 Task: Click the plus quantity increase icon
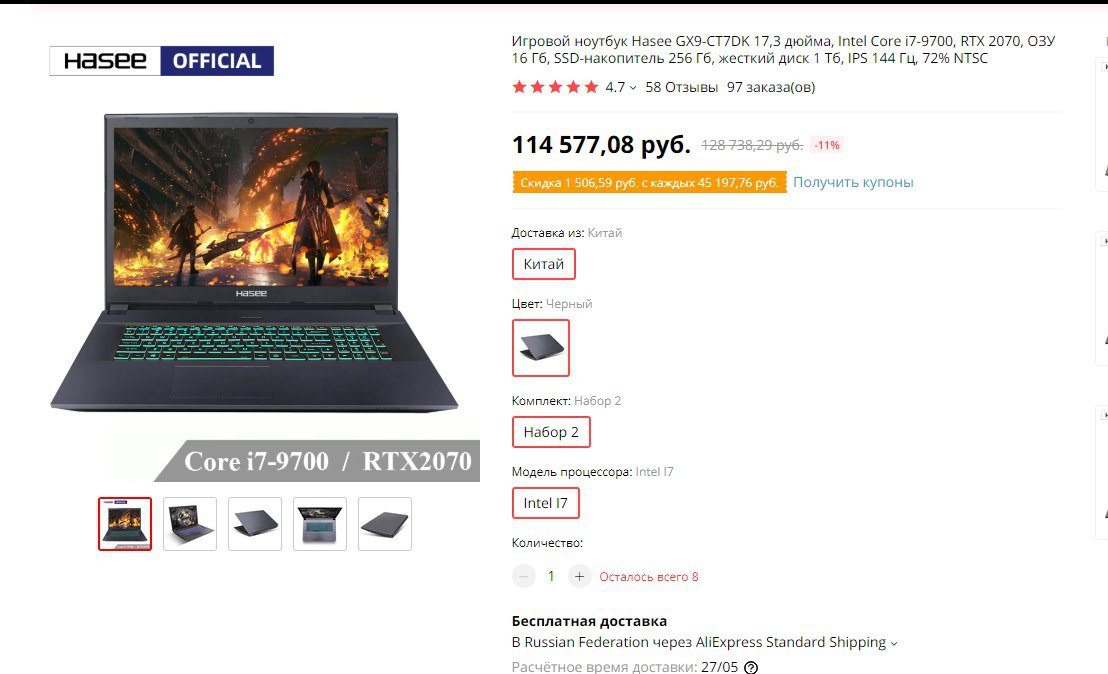click(x=579, y=577)
